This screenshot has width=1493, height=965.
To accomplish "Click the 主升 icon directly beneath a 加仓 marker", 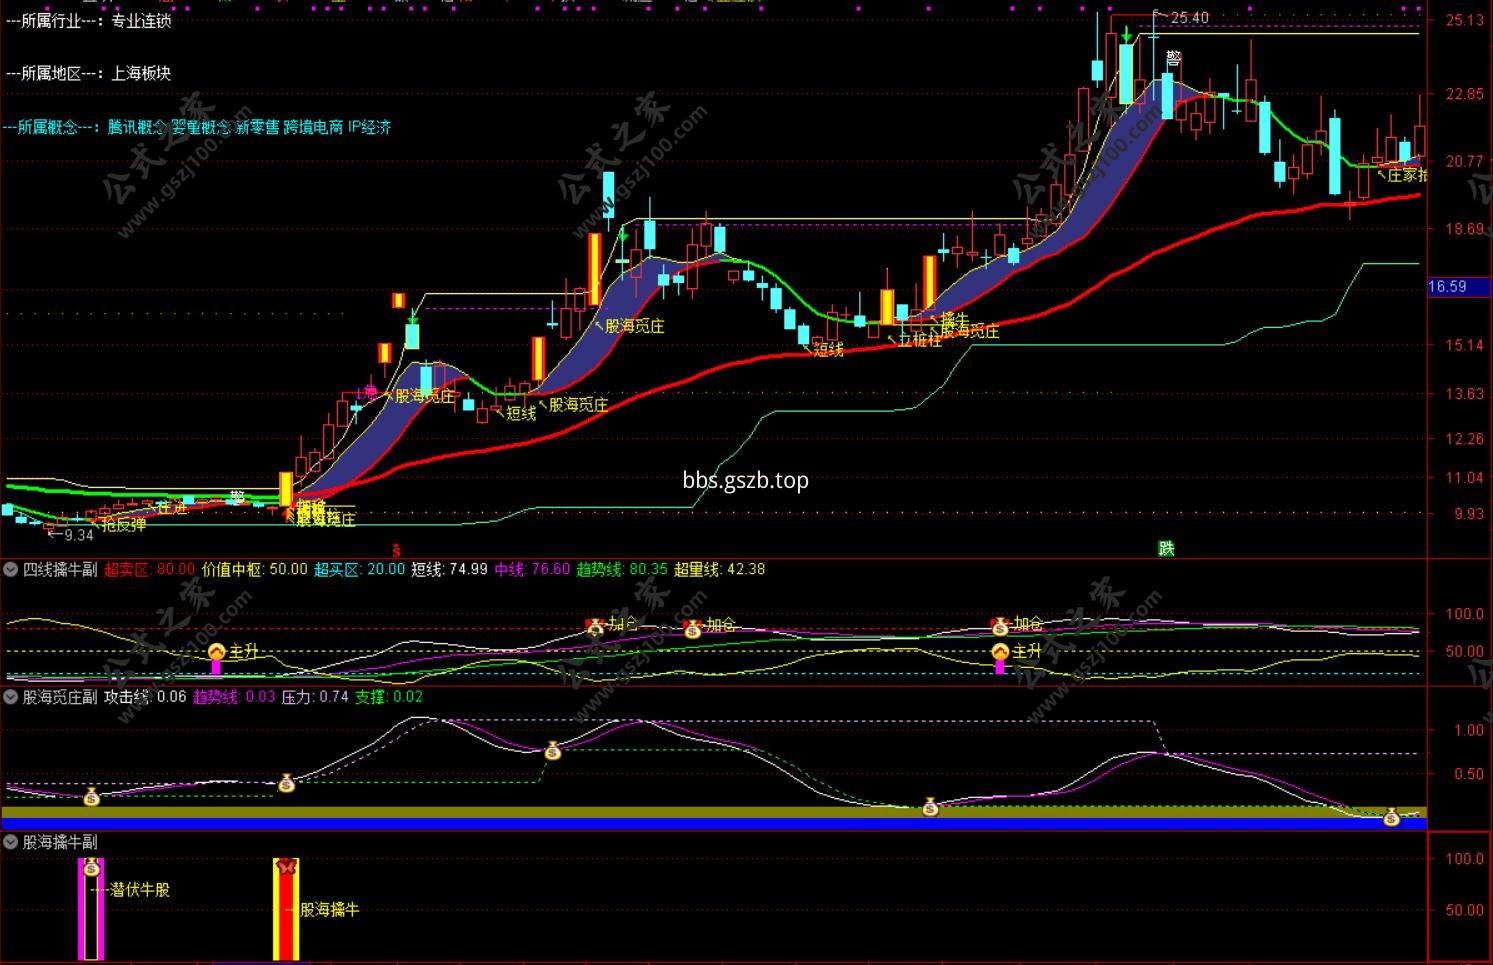I will click(1000, 652).
